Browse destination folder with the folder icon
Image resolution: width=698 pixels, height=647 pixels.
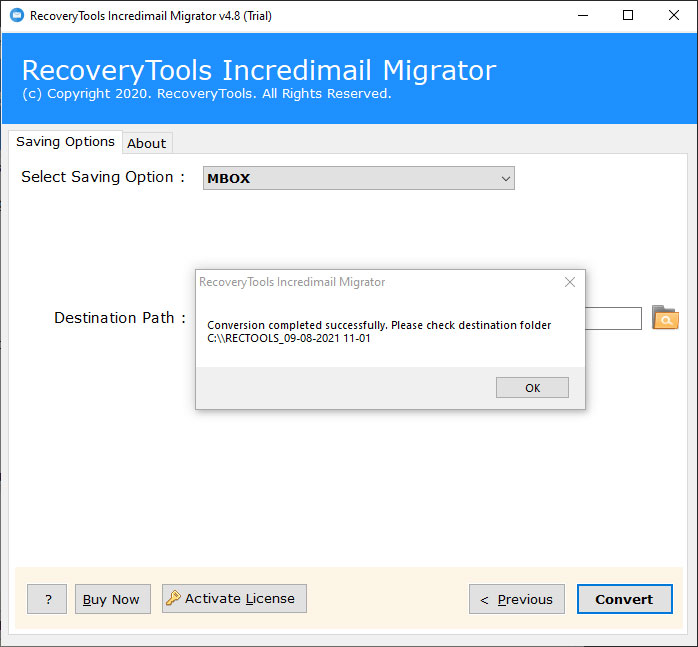point(665,317)
